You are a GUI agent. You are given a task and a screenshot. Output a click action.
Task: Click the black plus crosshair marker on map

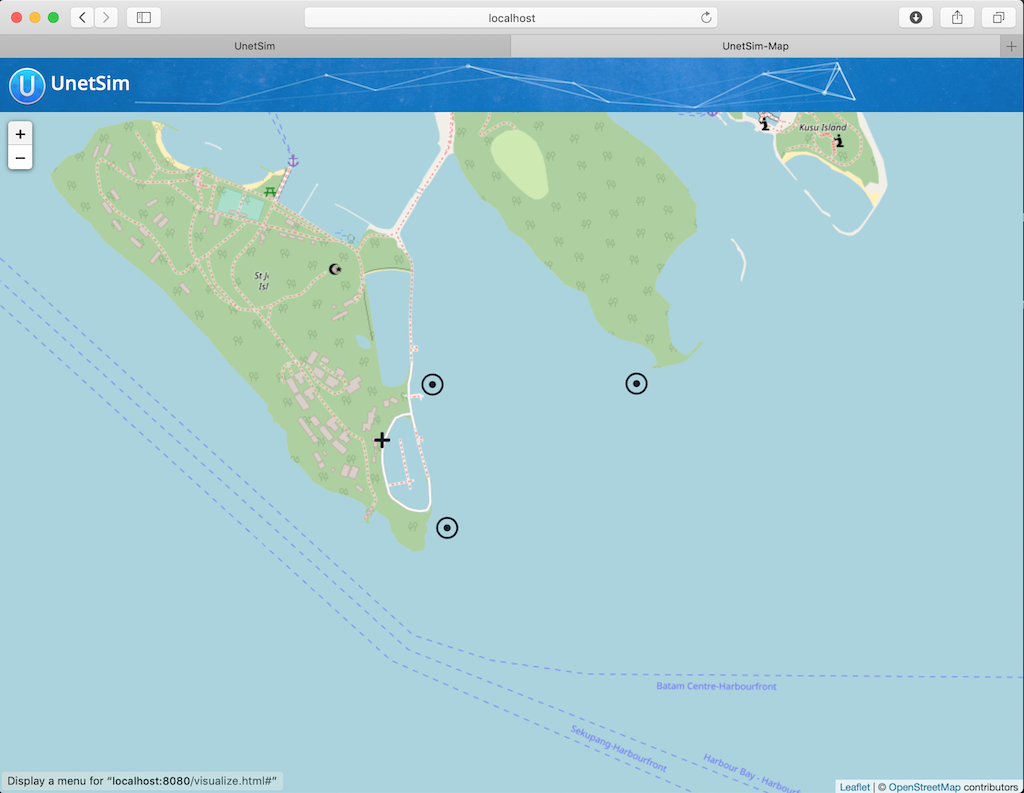(382, 440)
